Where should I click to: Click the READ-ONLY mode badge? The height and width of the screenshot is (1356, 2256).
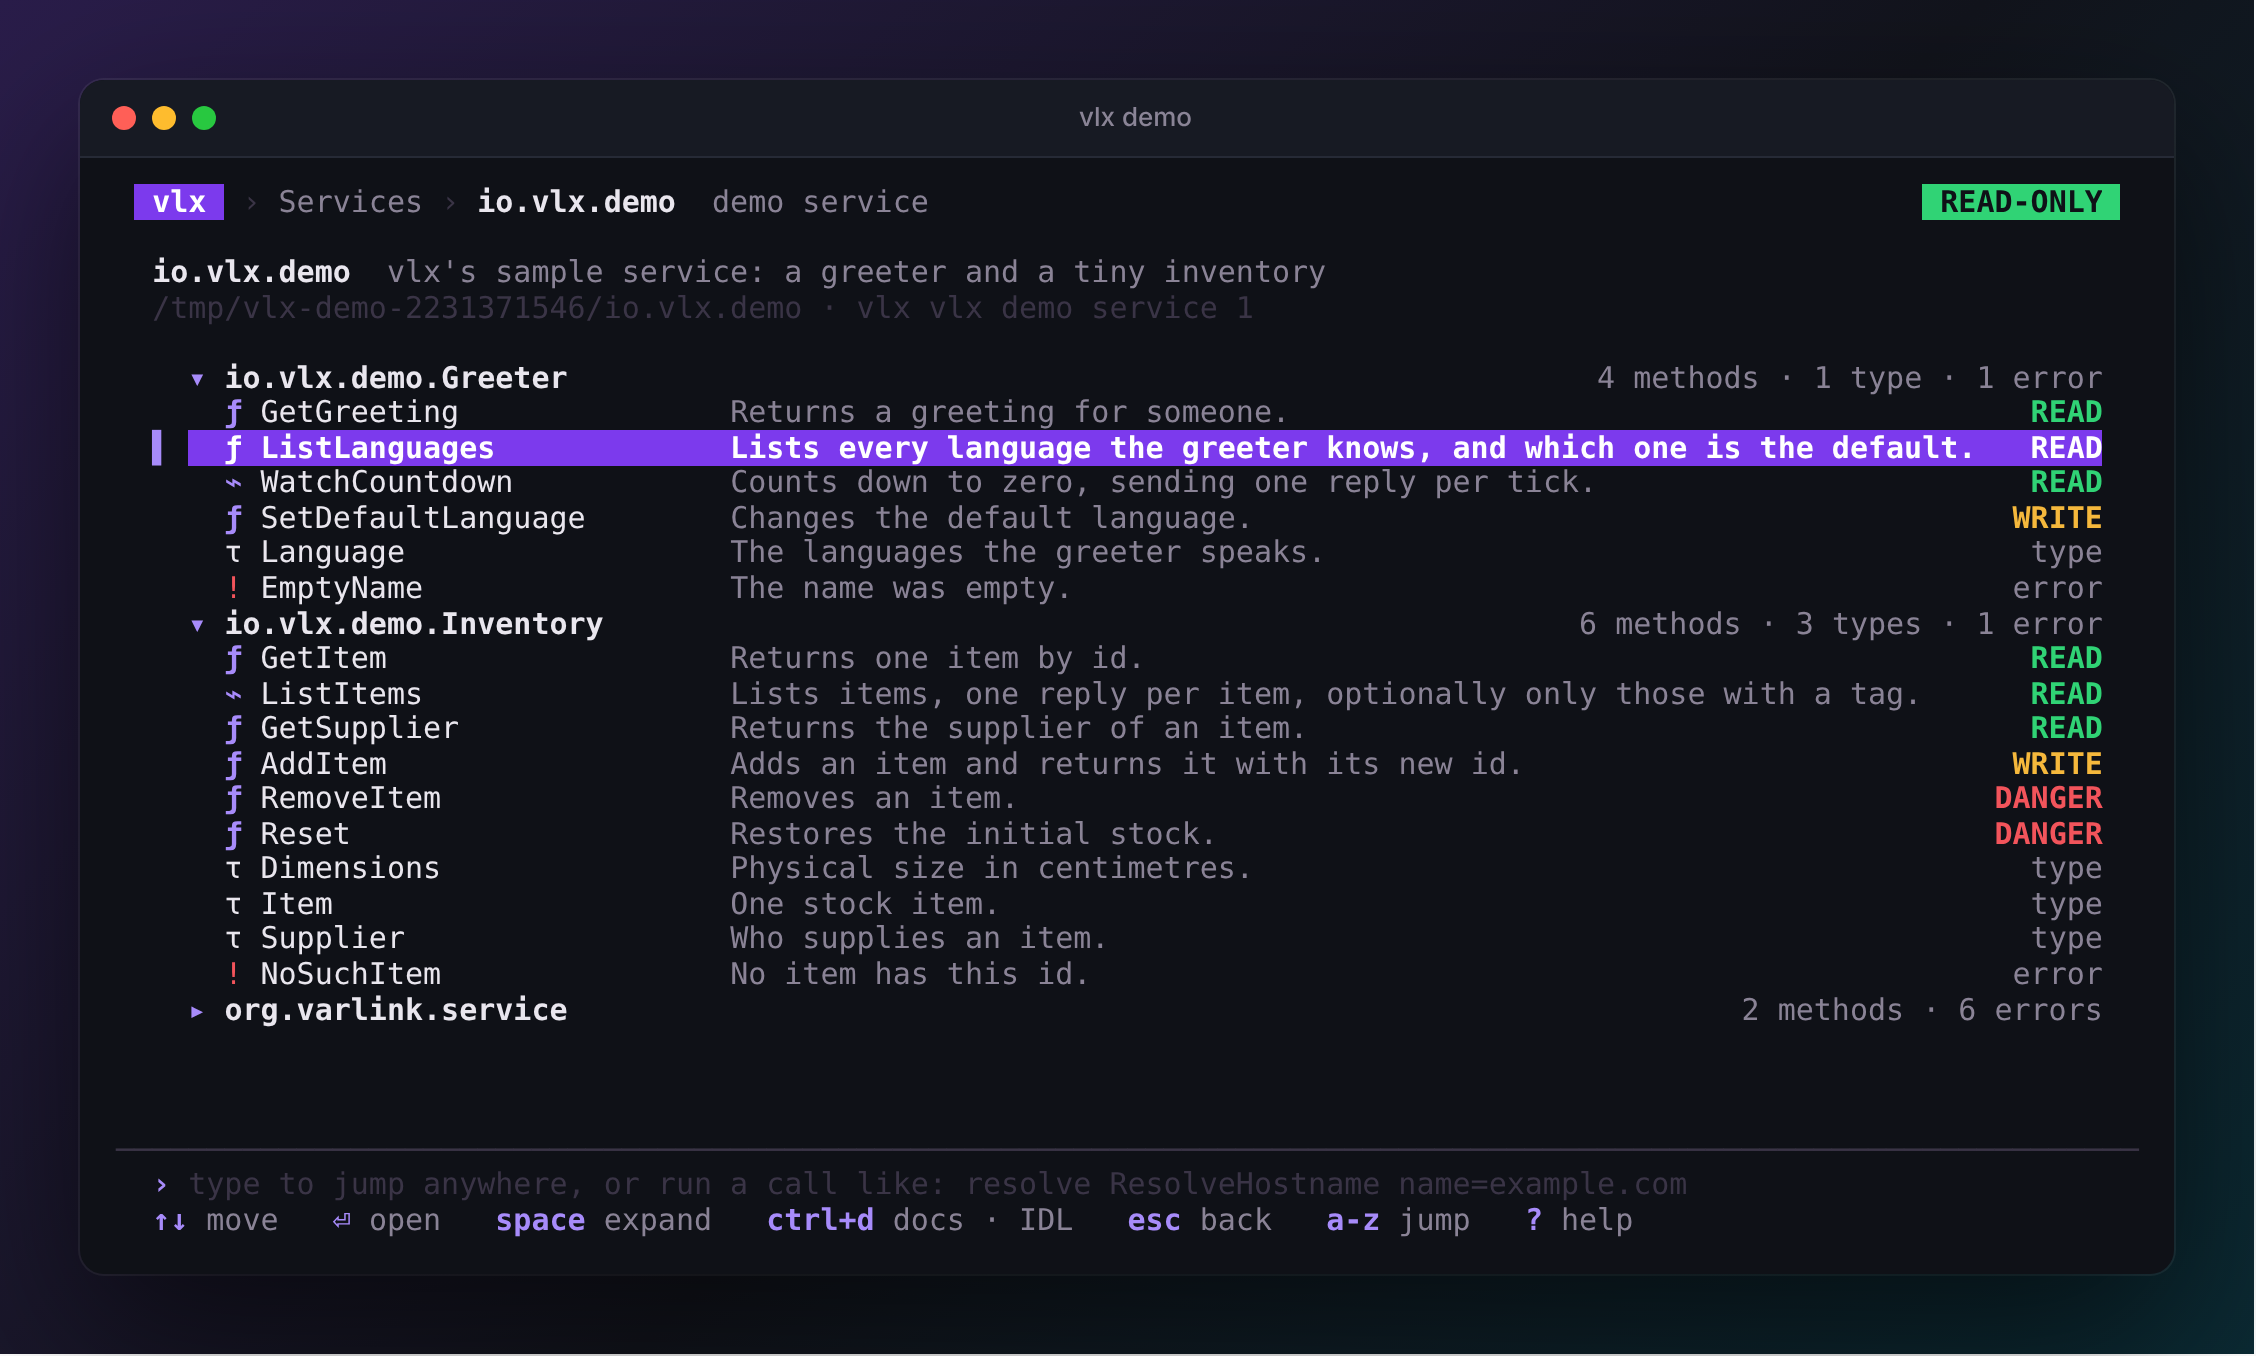pos(2020,202)
